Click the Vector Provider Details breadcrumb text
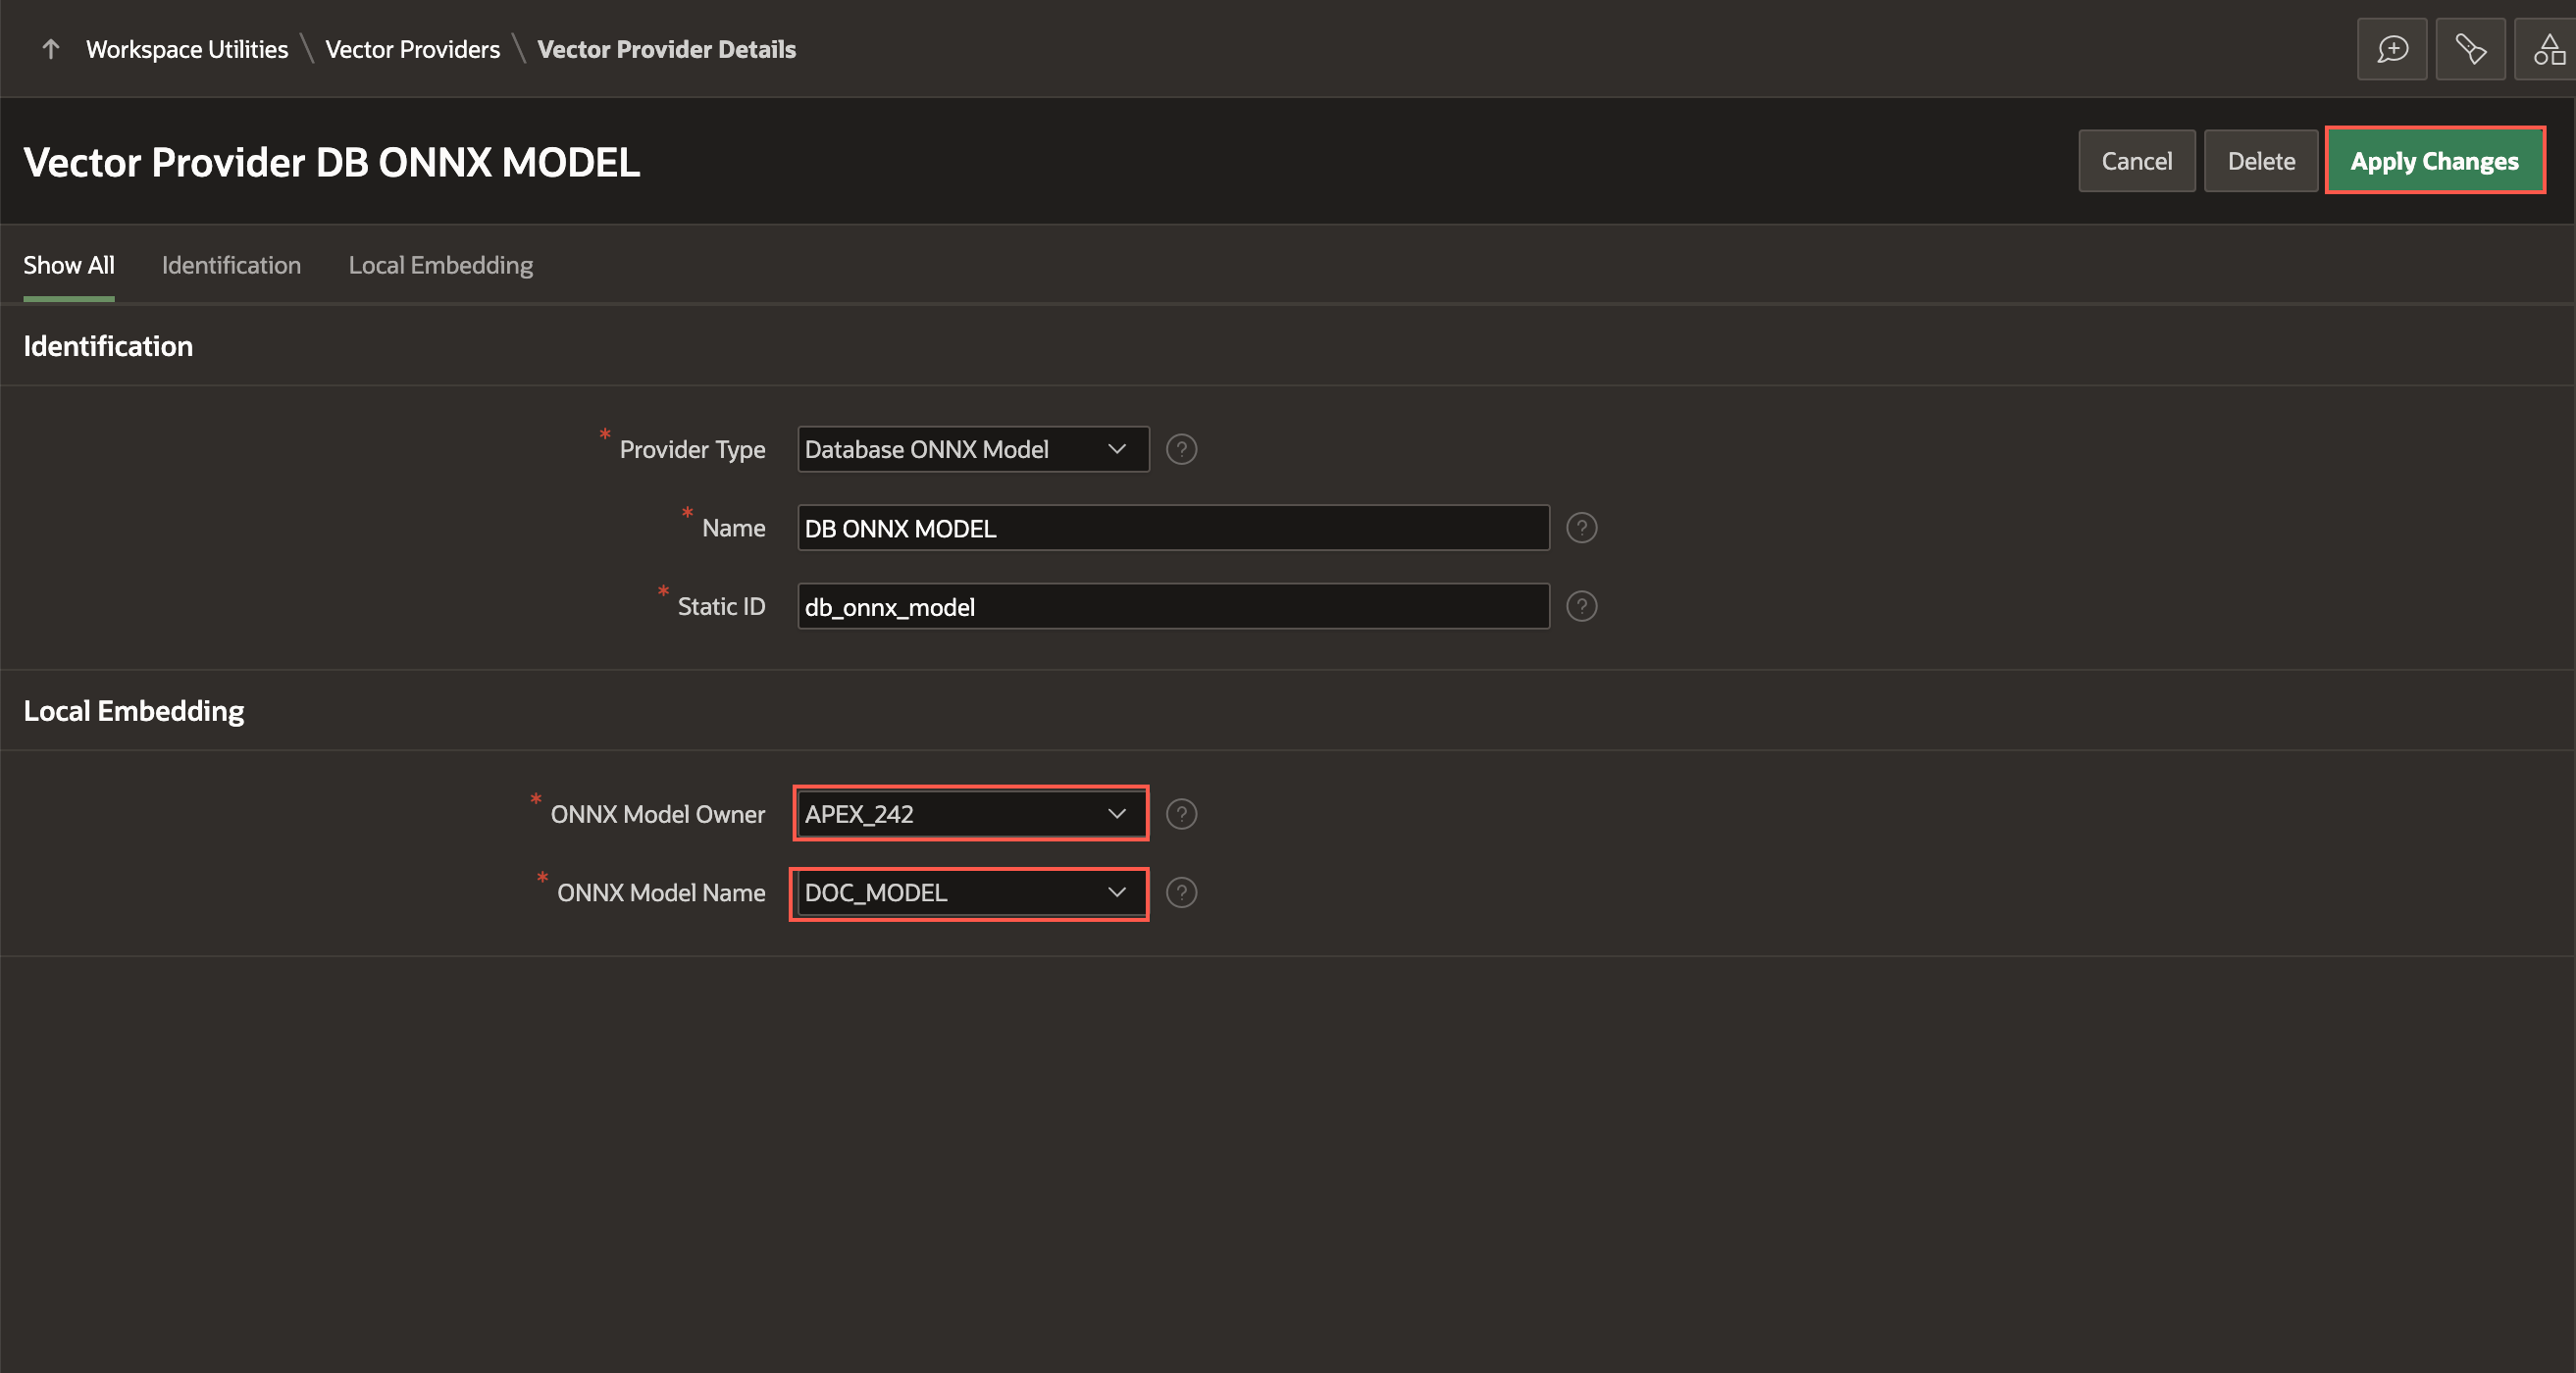This screenshot has height=1373, width=2576. click(666, 49)
